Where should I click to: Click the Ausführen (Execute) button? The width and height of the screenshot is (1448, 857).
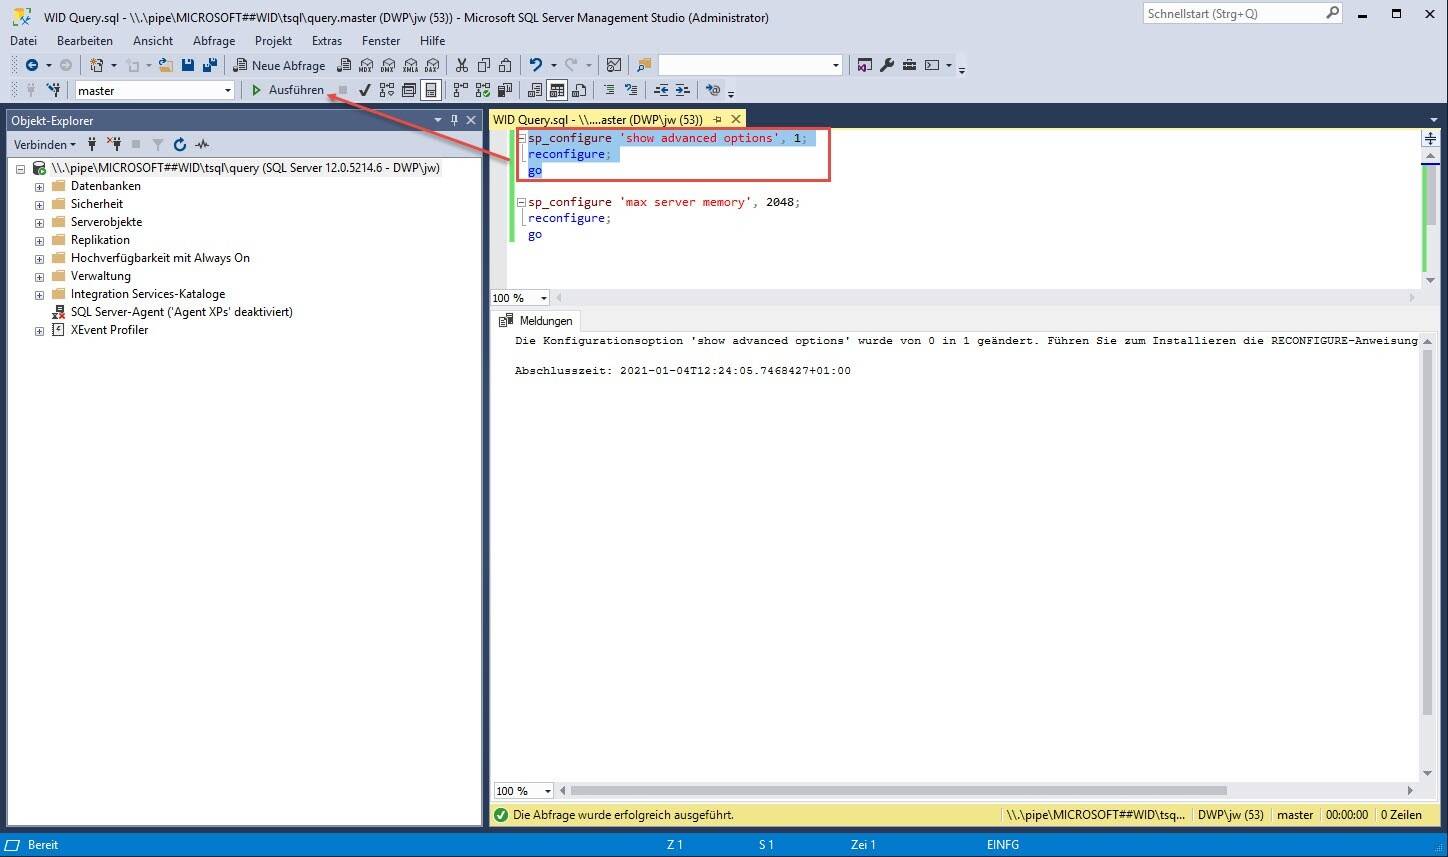288,90
